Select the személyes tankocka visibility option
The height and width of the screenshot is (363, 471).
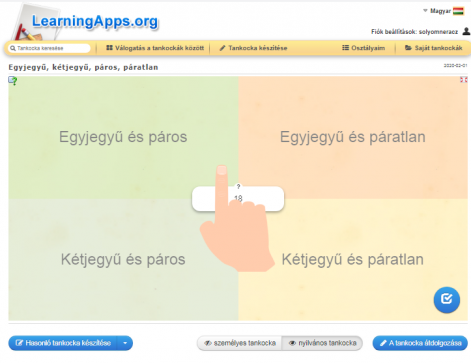pyautogui.click(x=240, y=343)
